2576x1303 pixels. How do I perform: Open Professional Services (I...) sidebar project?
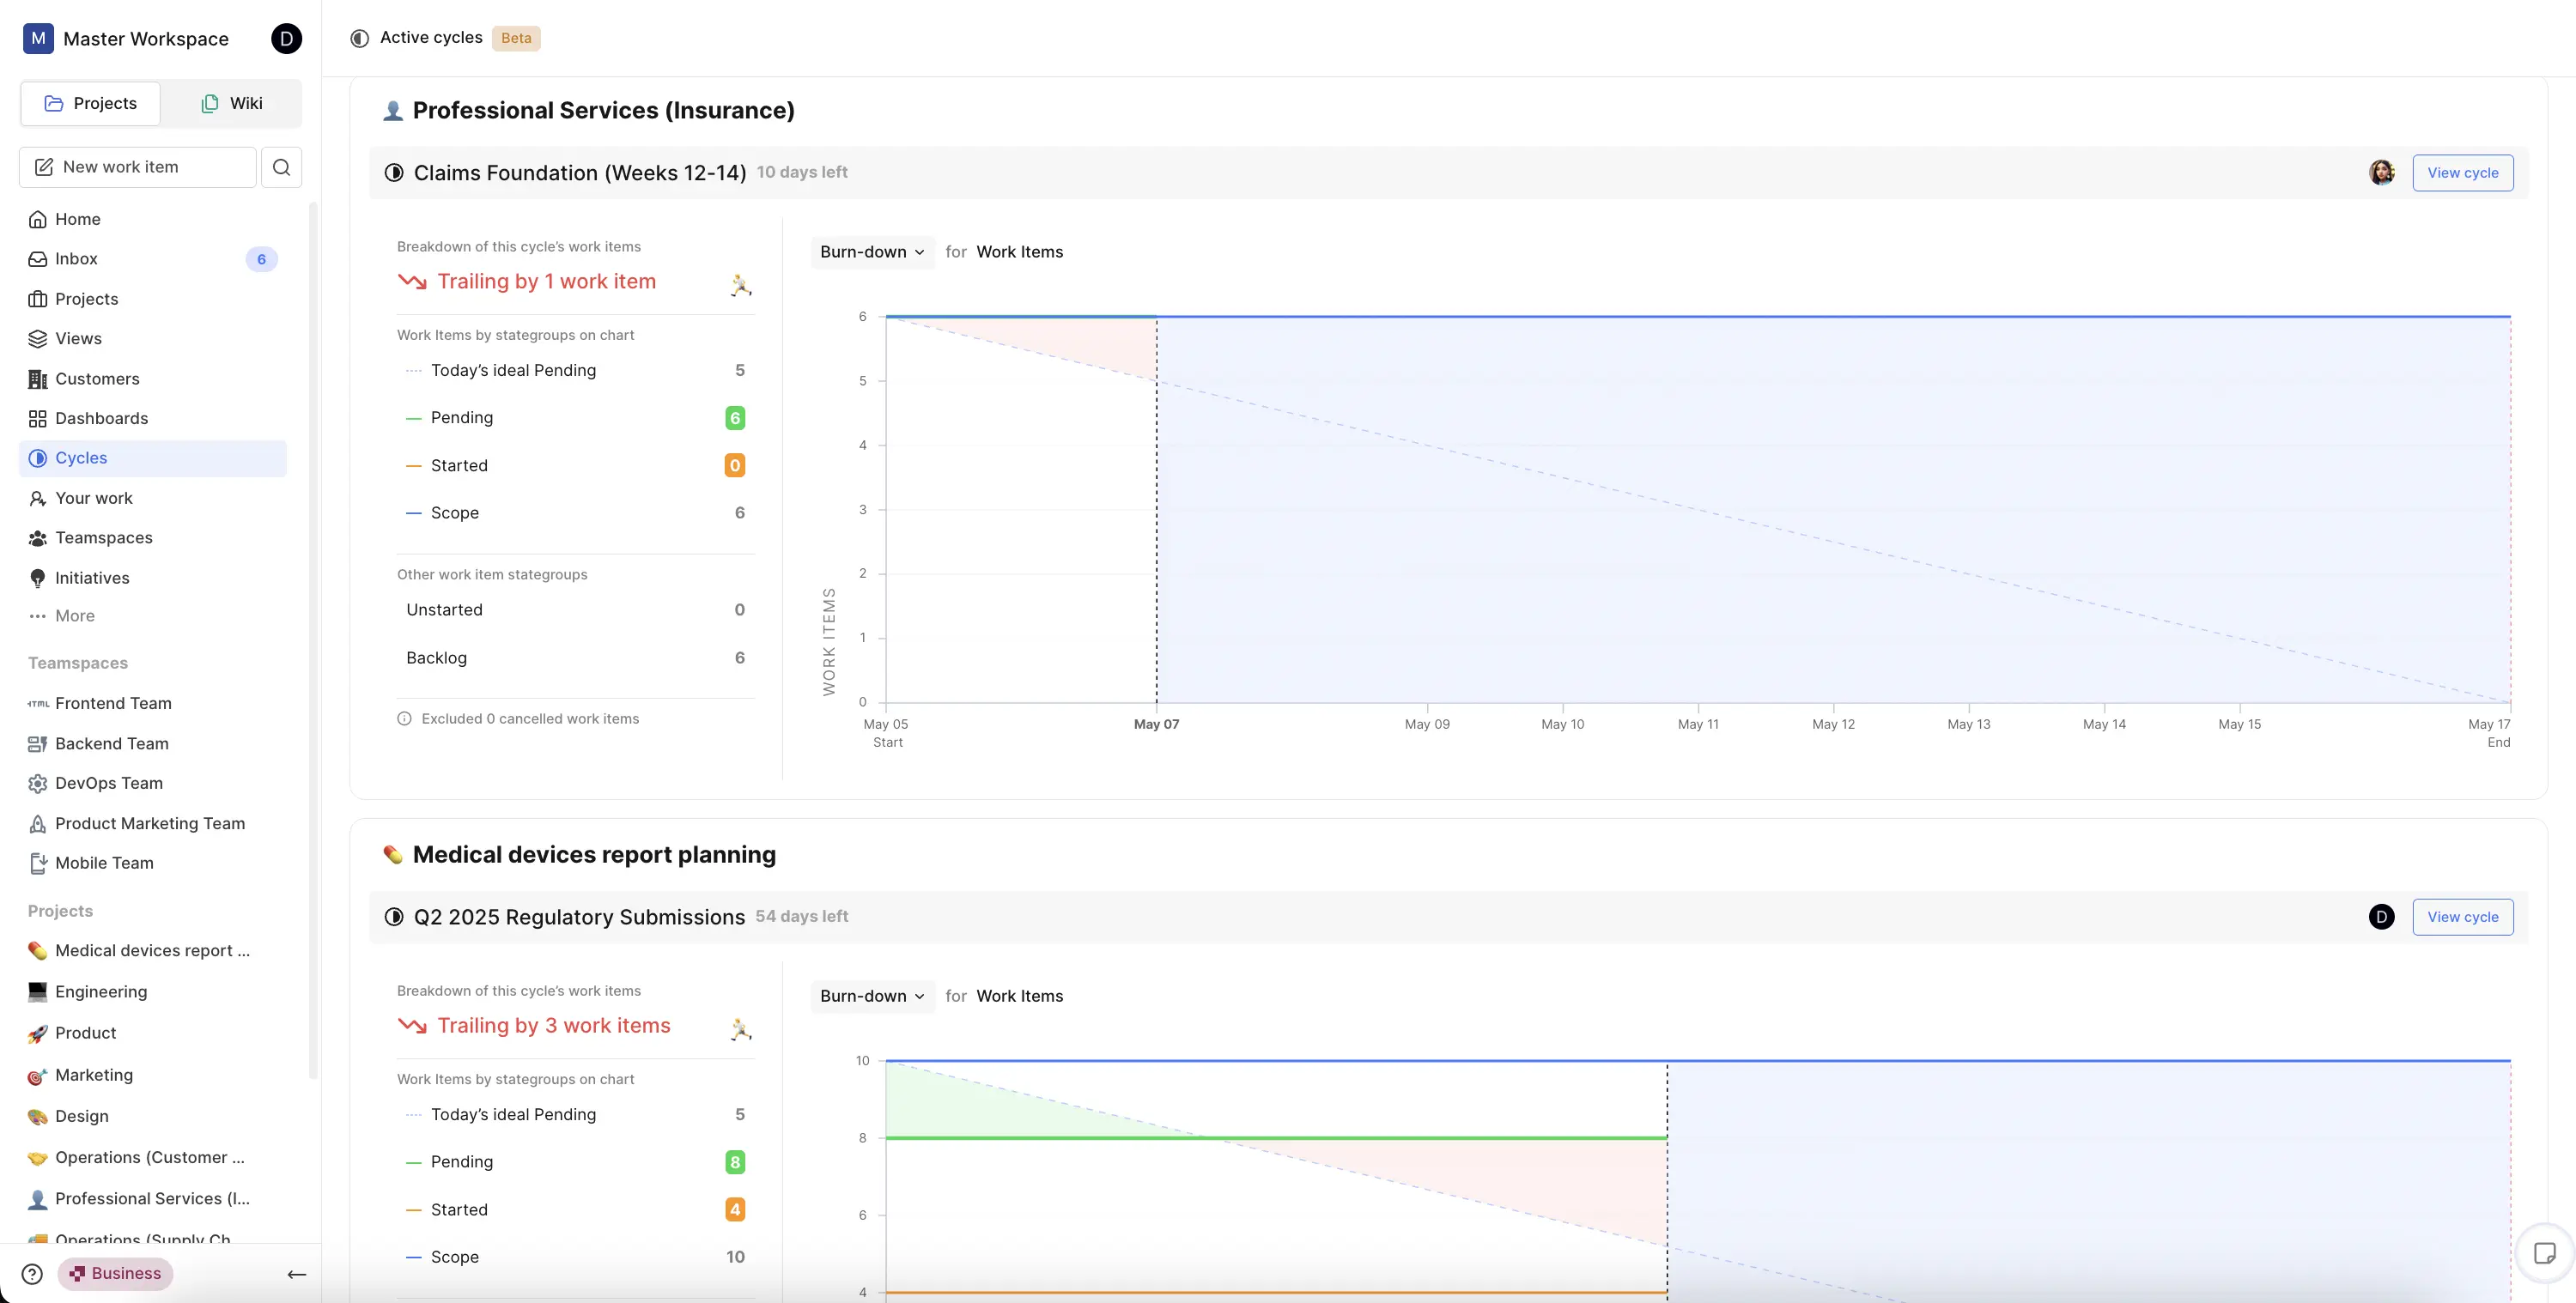(x=153, y=1199)
